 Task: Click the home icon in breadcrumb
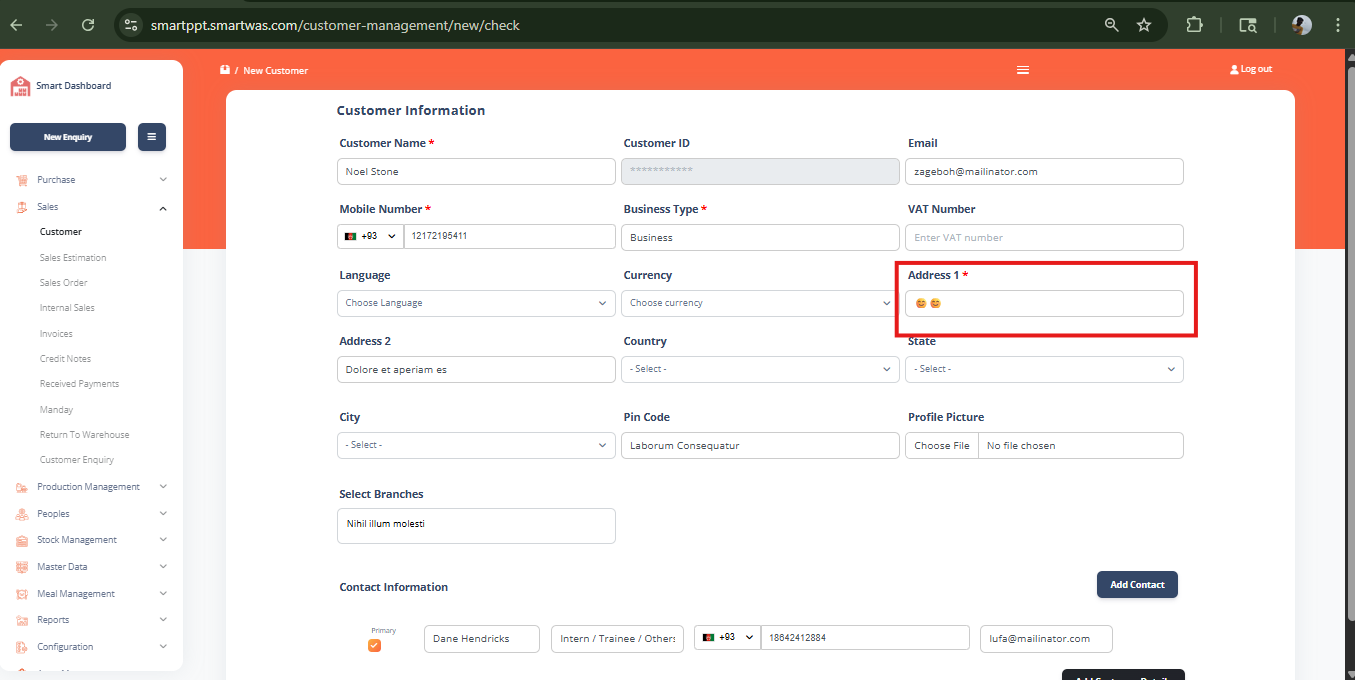point(225,70)
